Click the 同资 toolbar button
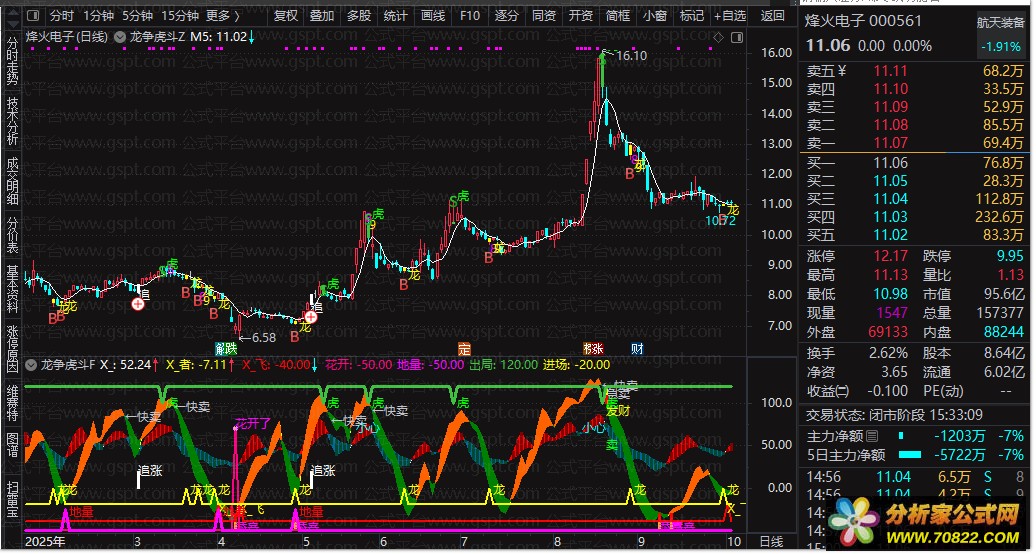The height and width of the screenshot is (554, 1036). (543, 15)
